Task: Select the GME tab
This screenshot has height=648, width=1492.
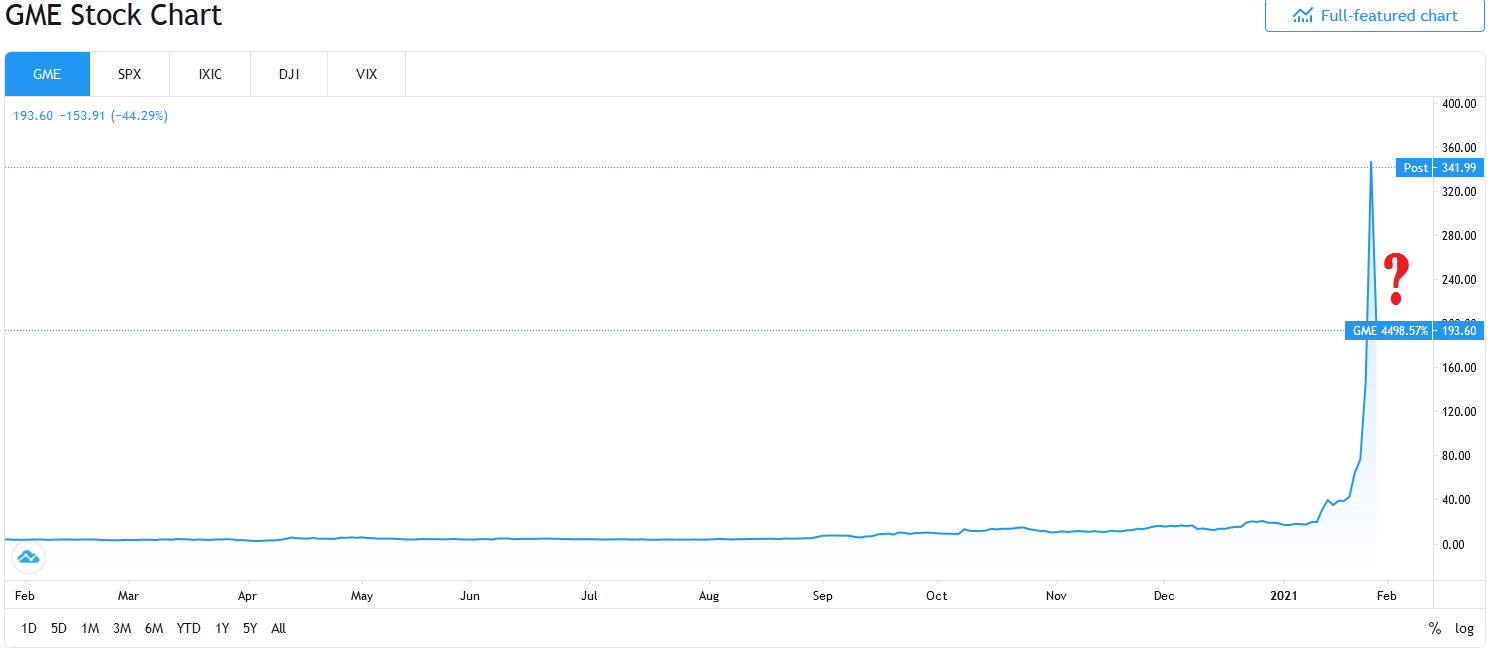Action: 47,74
